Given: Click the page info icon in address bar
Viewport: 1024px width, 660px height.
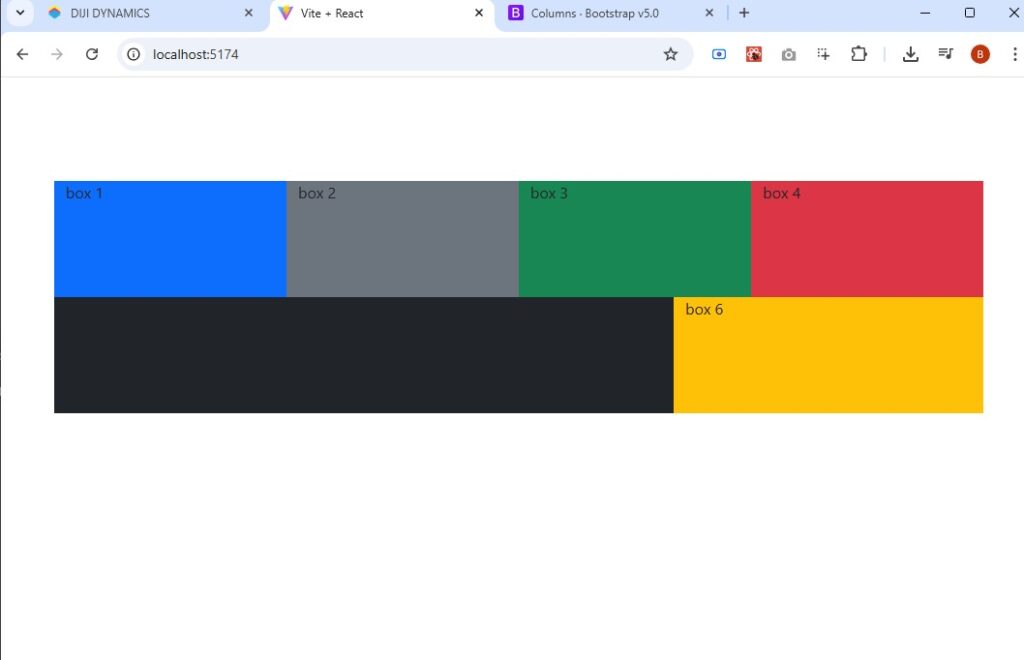Looking at the screenshot, I should pyautogui.click(x=133, y=55).
